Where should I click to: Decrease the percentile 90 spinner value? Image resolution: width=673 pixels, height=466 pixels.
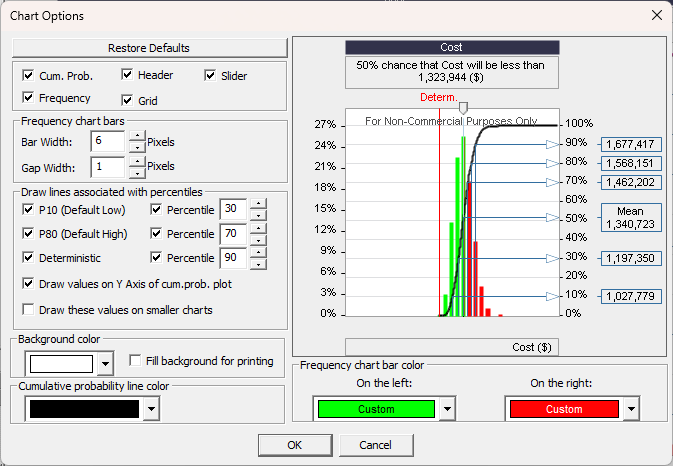258,264
